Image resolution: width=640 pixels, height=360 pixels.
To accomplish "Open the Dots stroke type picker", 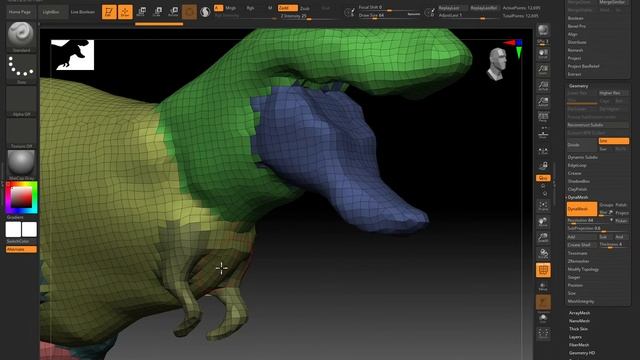I will coord(21,69).
